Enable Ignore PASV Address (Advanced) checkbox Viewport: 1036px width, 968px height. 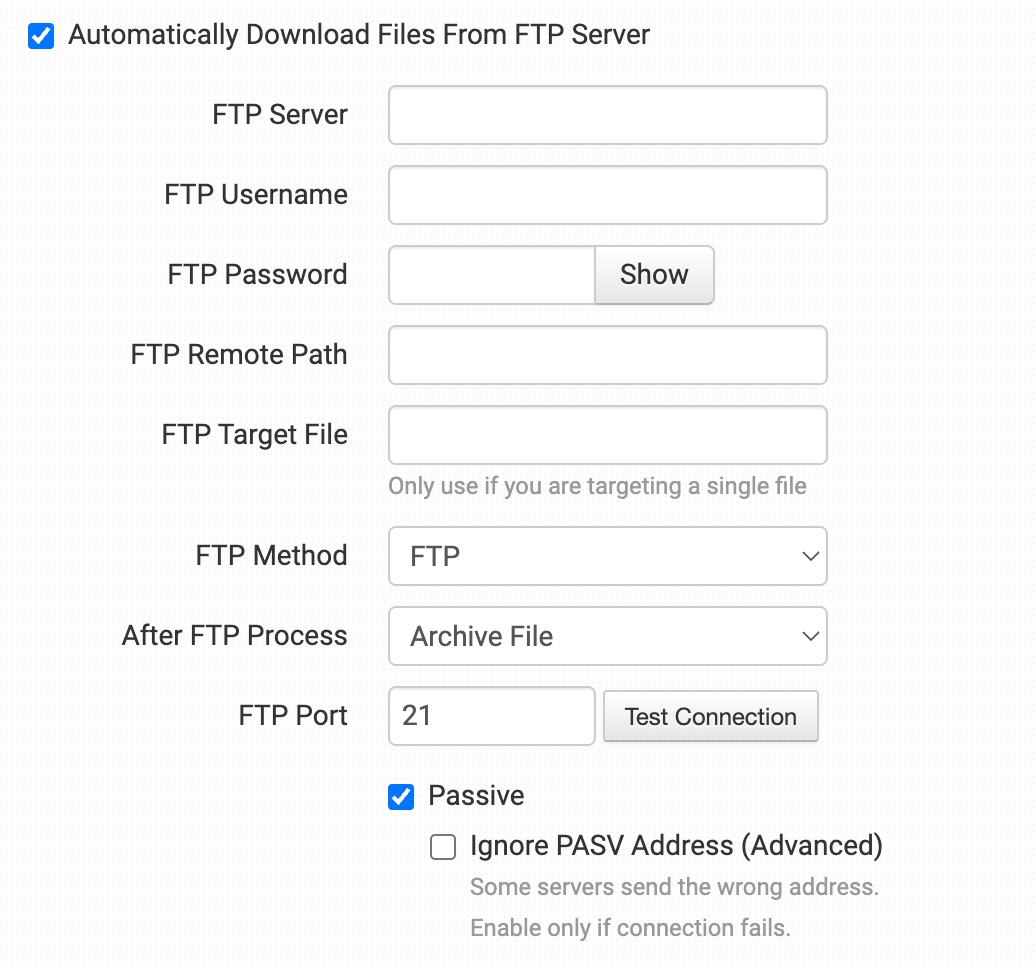(443, 846)
